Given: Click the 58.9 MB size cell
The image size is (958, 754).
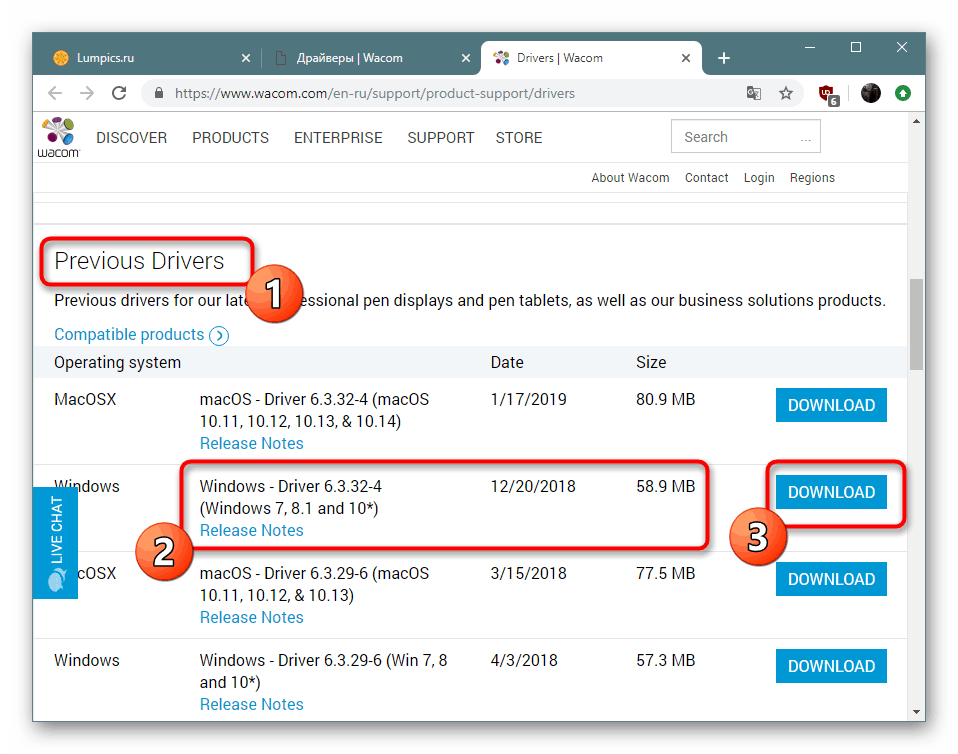Looking at the screenshot, I should click(665, 486).
